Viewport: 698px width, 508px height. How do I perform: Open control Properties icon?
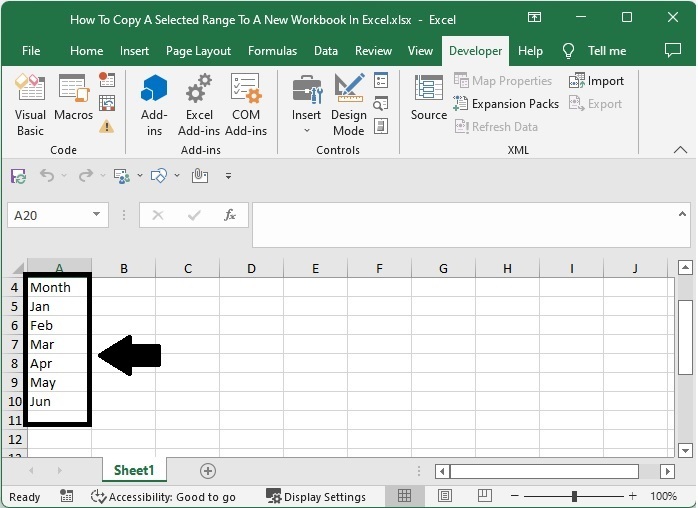tap(381, 80)
